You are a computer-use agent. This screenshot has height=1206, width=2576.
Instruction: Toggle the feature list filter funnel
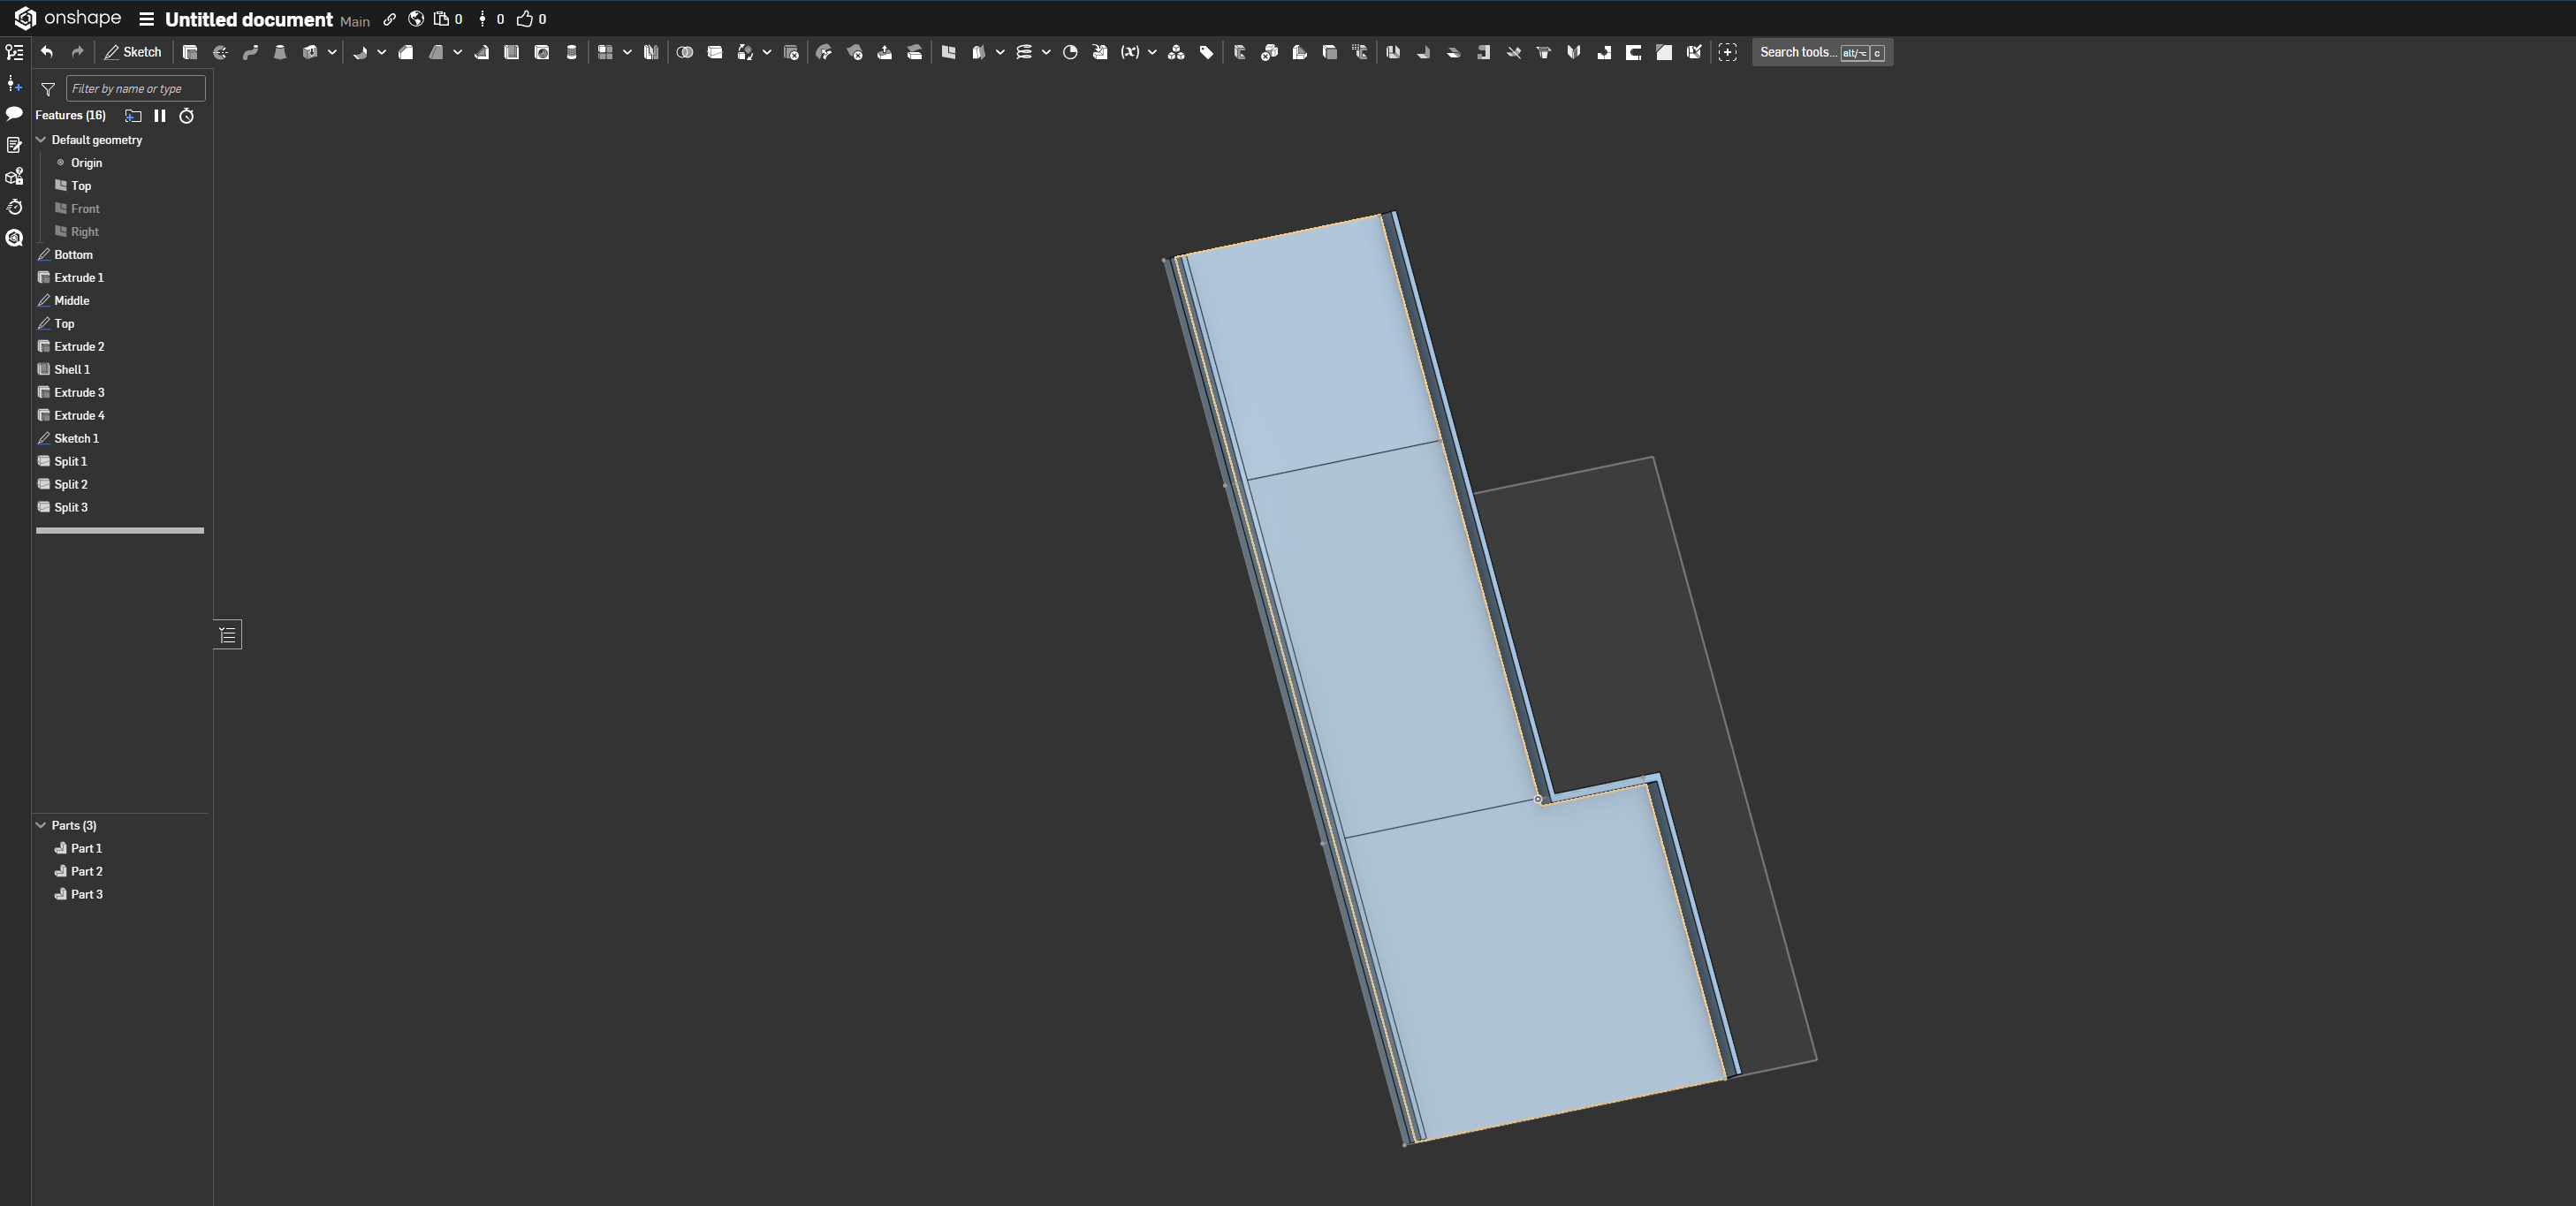pyautogui.click(x=47, y=89)
